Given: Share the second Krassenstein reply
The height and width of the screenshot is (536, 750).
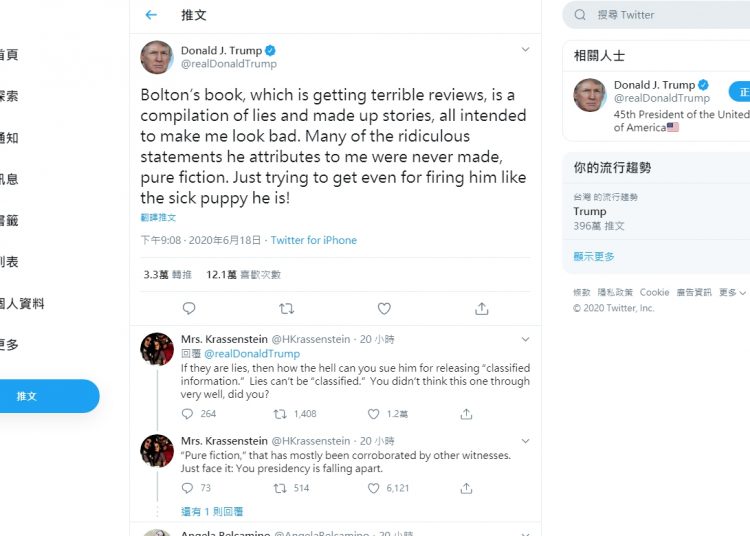Looking at the screenshot, I should click(x=466, y=488).
